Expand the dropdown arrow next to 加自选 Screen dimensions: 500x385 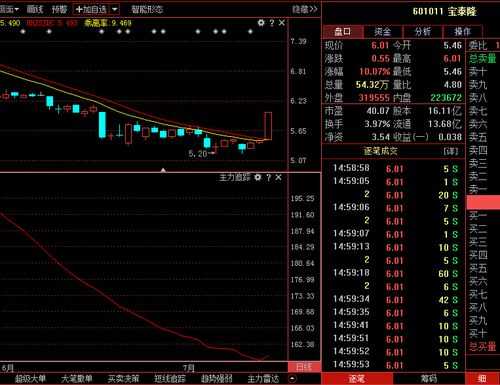point(114,9)
